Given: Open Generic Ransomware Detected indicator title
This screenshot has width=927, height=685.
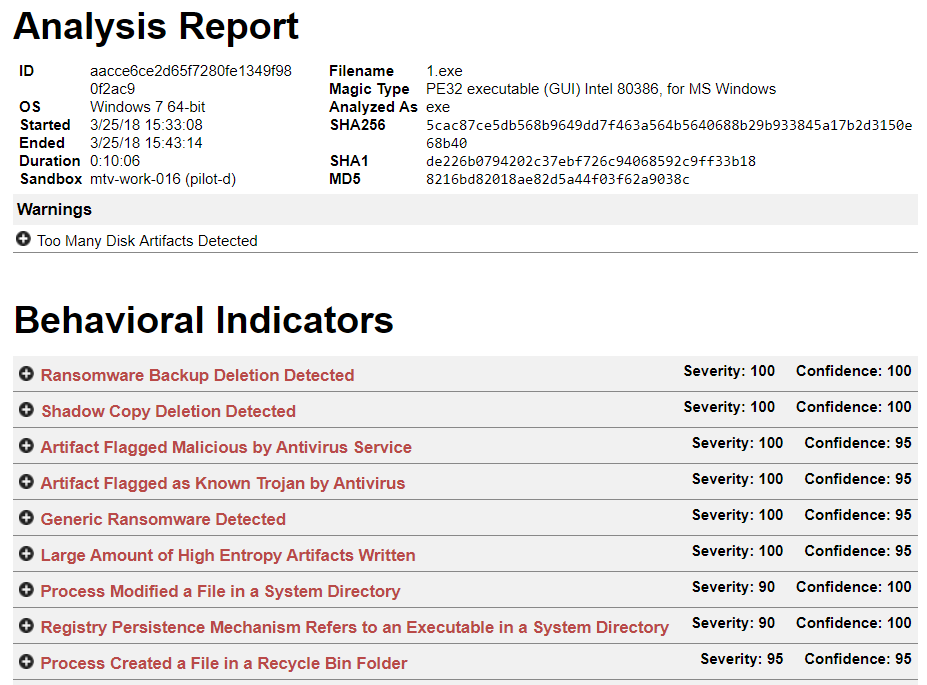Looking at the screenshot, I should pos(163,520).
